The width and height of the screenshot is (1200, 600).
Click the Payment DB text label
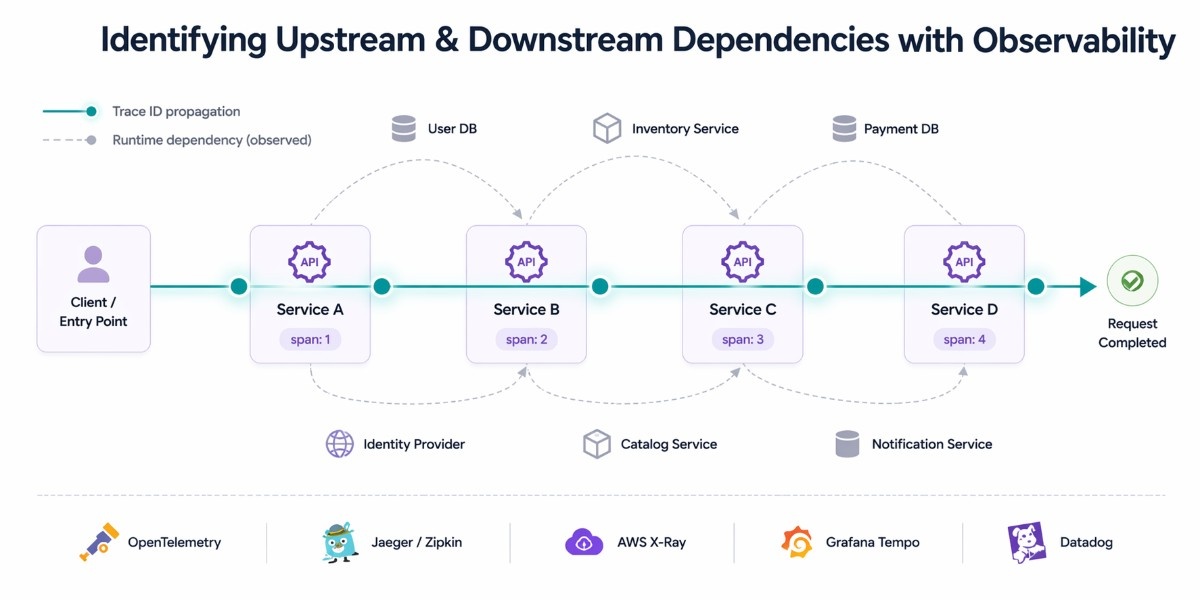click(901, 129)
